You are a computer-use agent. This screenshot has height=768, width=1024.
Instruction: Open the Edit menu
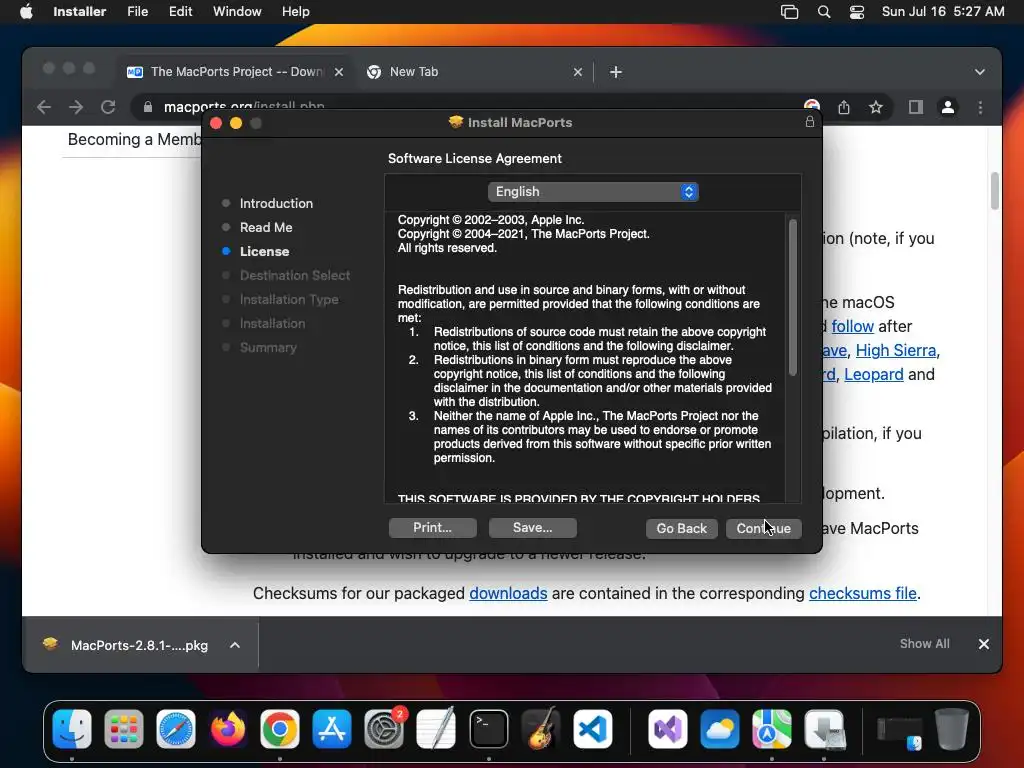180,12
